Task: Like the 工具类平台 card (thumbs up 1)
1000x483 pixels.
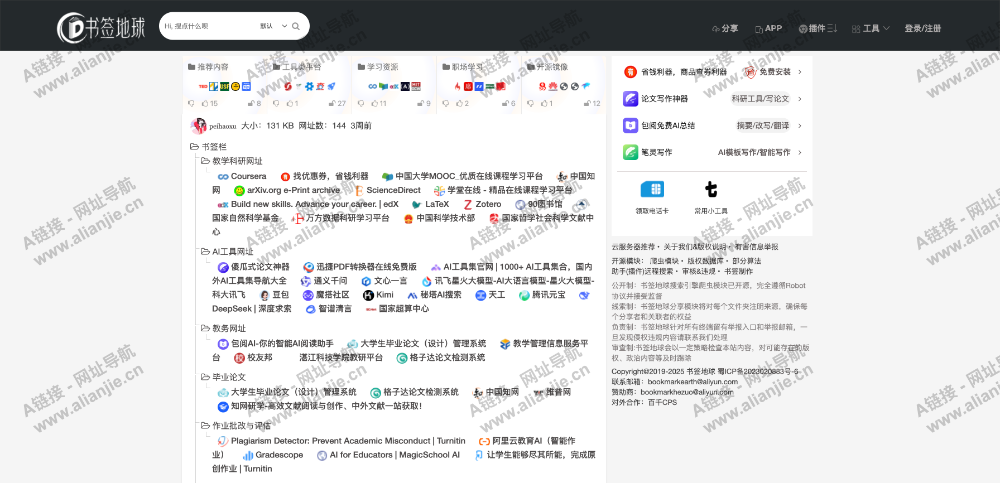Action: coord(292,103)
